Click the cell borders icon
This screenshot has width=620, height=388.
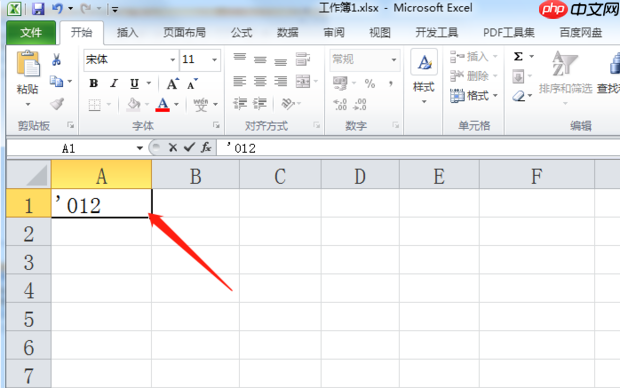(95, 105)
